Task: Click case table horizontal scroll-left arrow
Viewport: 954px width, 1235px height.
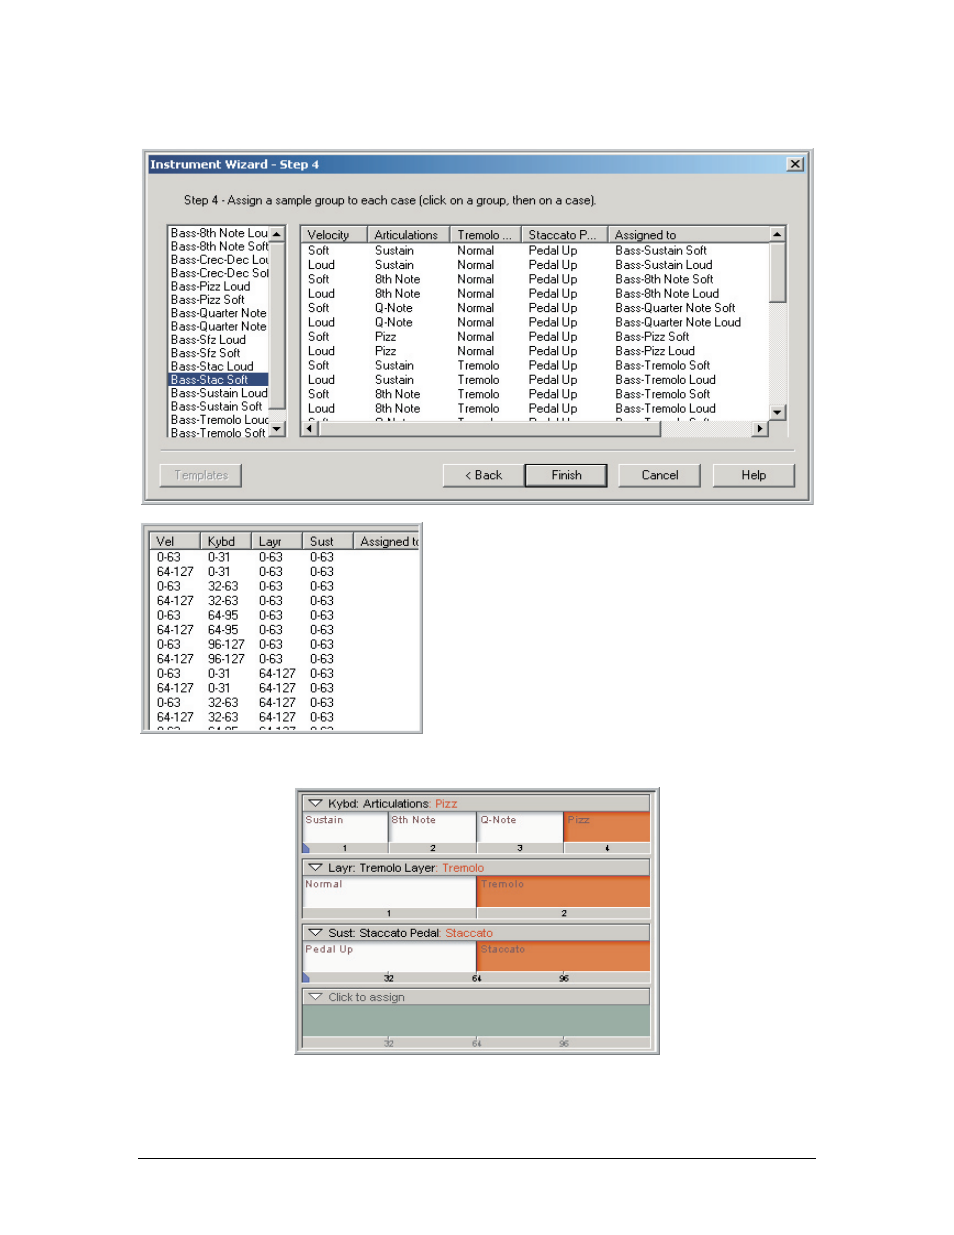Action: (309, 428)
